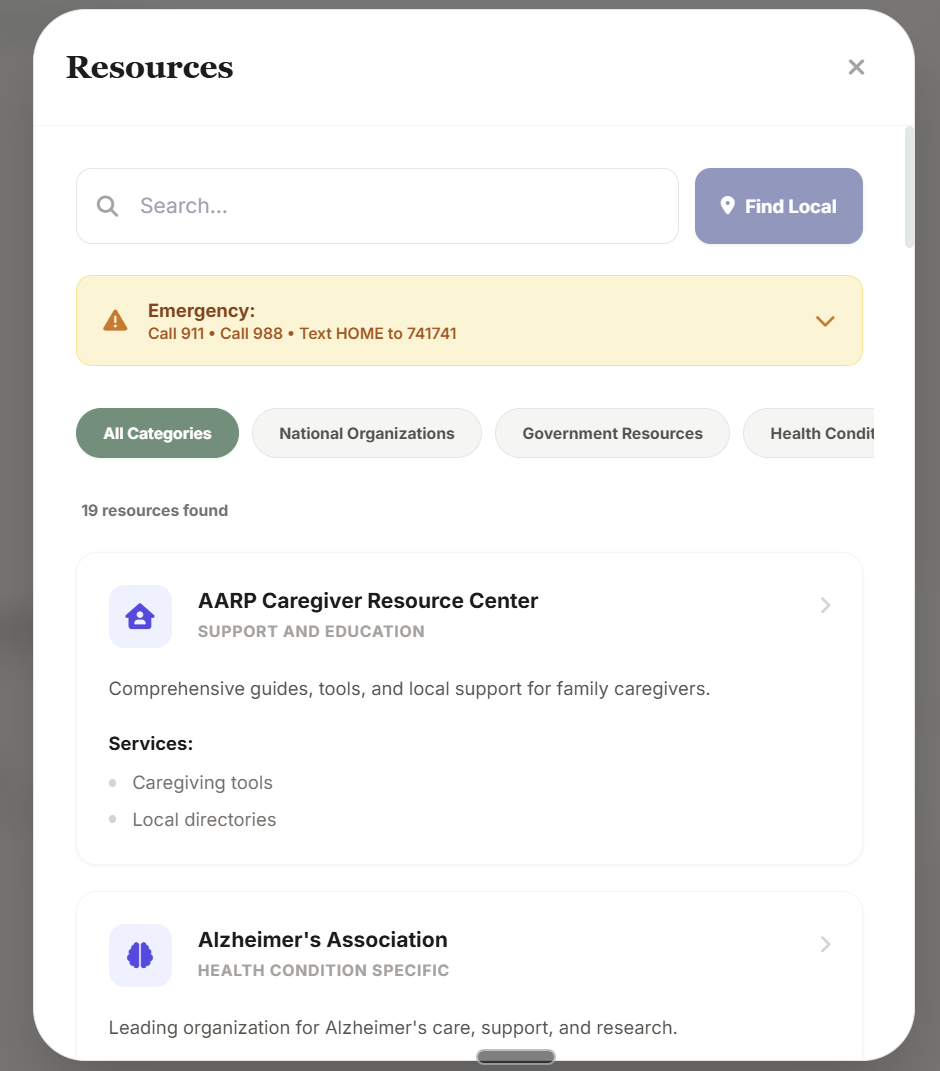940x1071 pixels.
Task: Click the X to dismiss the Resources dialog
Action: 856,67
